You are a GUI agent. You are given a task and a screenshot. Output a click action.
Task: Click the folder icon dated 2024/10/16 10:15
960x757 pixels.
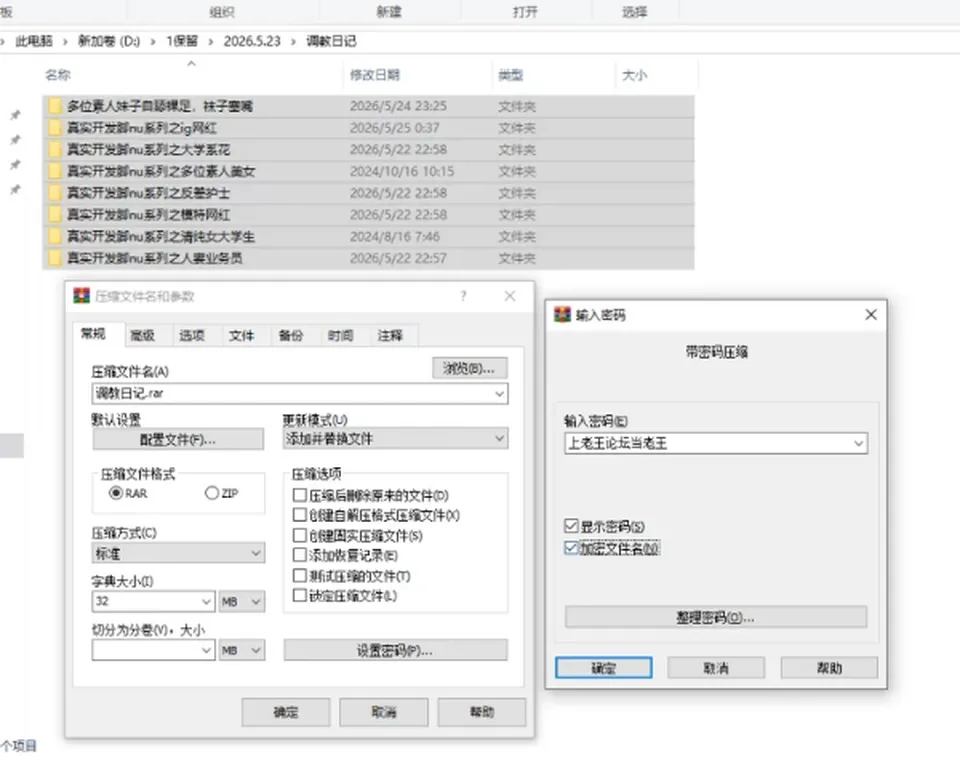[55, 171]
